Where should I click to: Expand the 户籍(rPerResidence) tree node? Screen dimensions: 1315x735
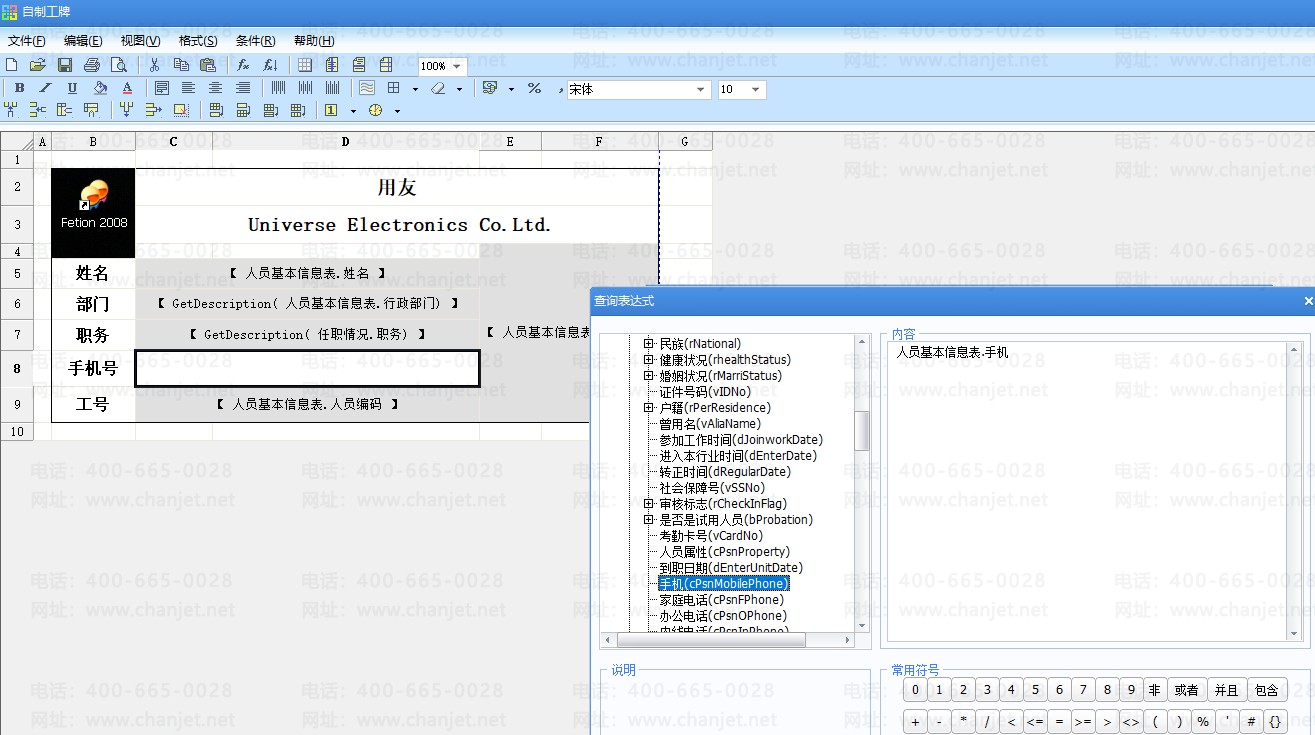click(x=648, y=408)
